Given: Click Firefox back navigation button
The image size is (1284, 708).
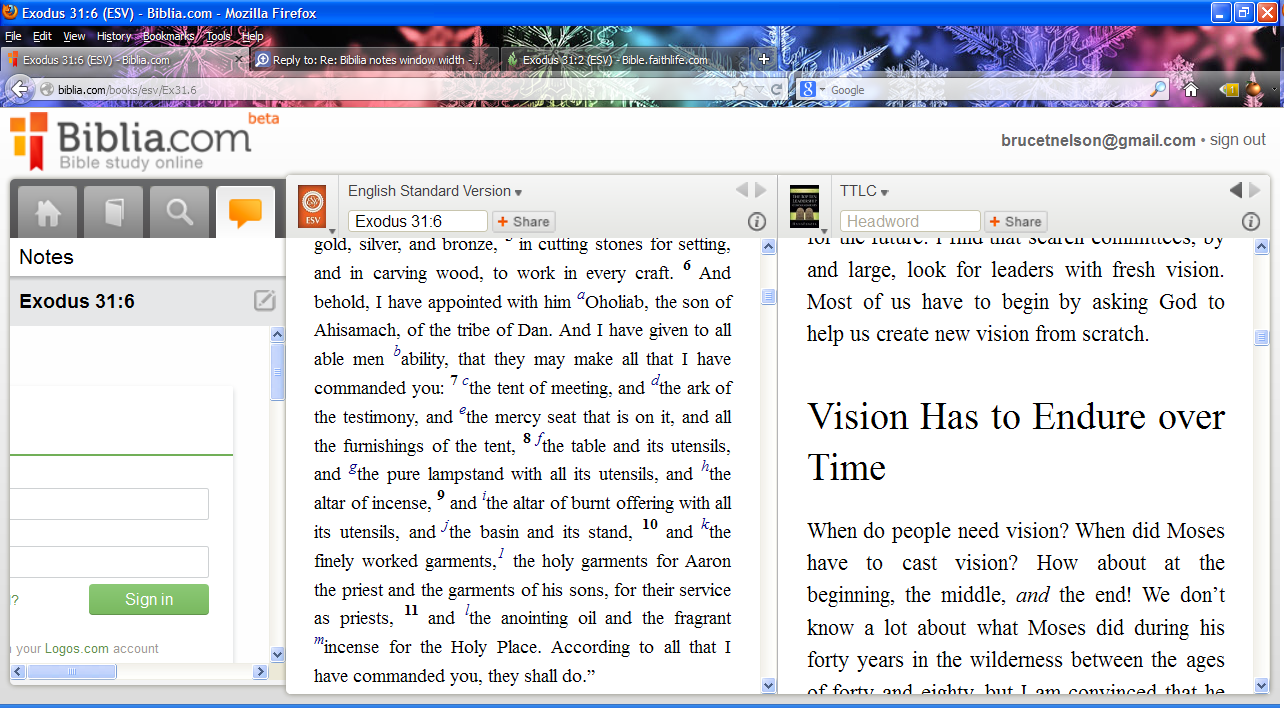Looking at the screenshot, I should point(20,89).
